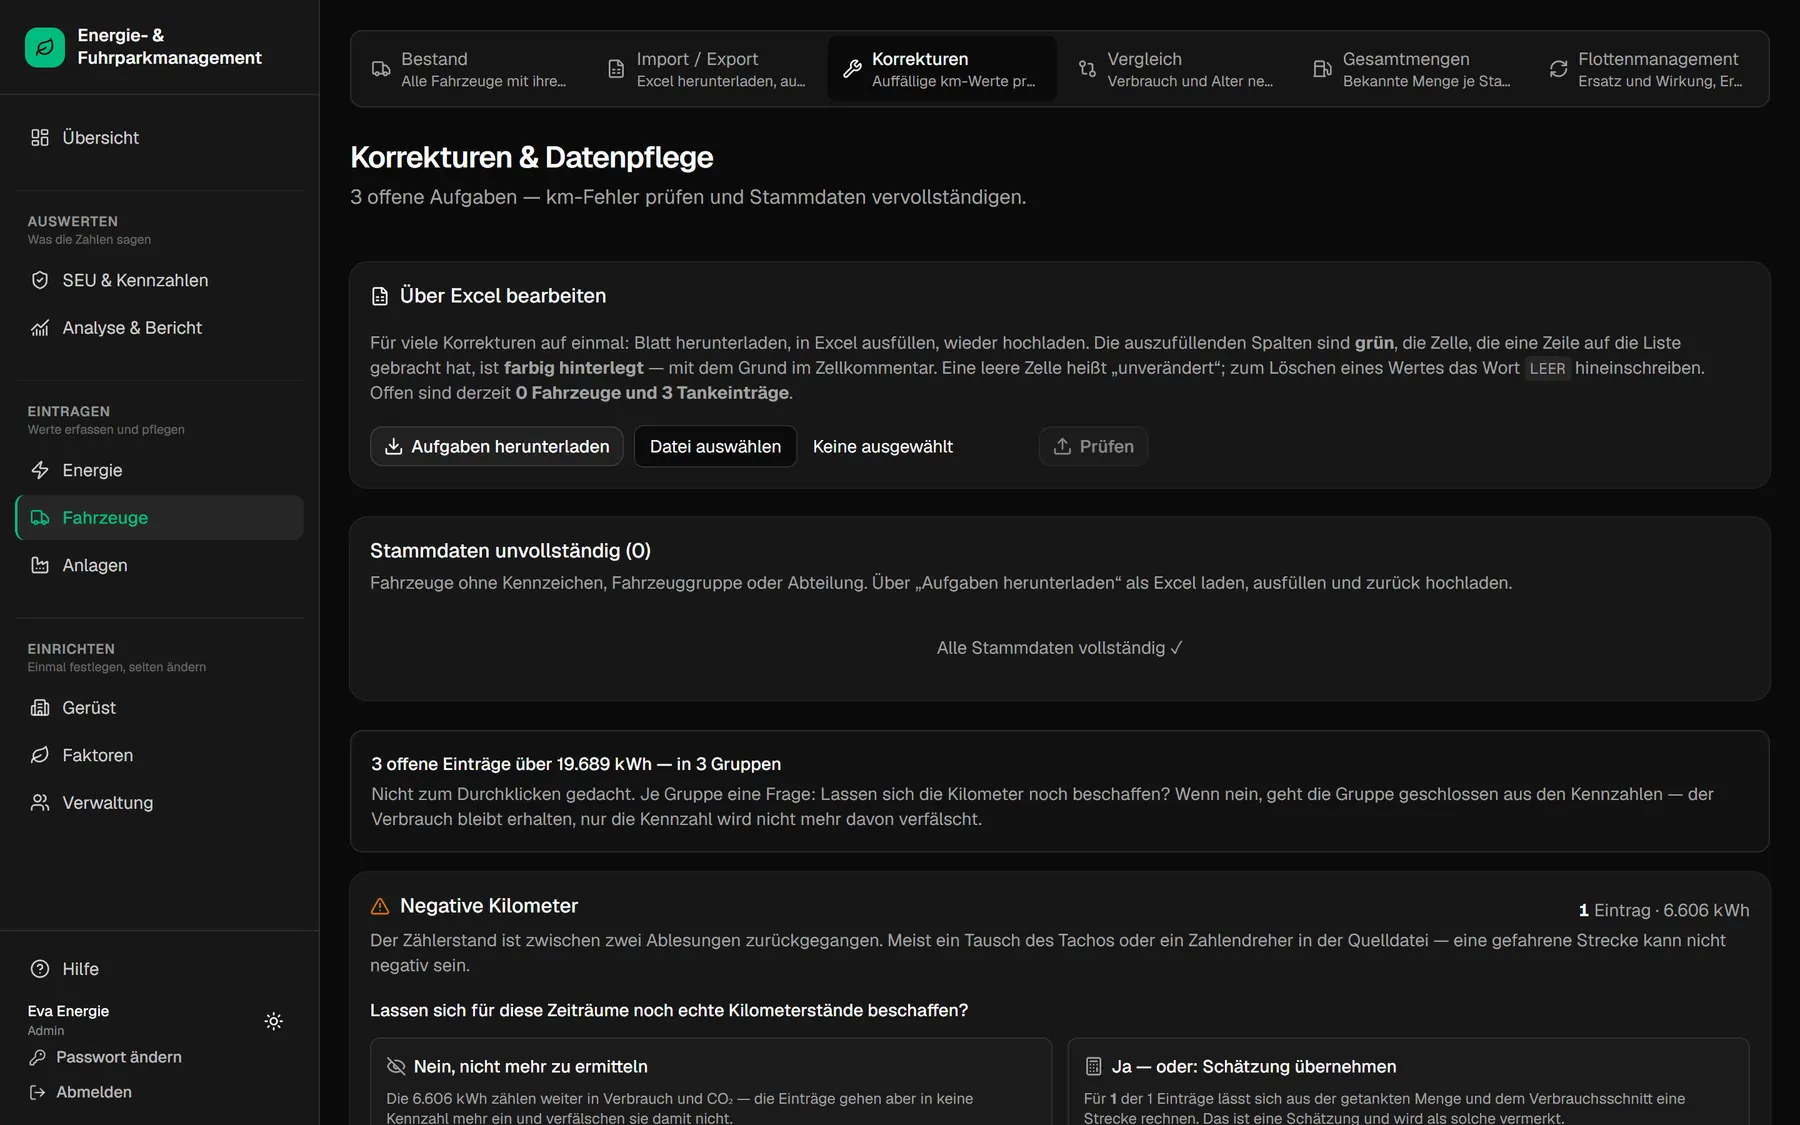Open the Gesamtmengen tab
The image size is (1800, 1125).
(x=1413, y=69)
